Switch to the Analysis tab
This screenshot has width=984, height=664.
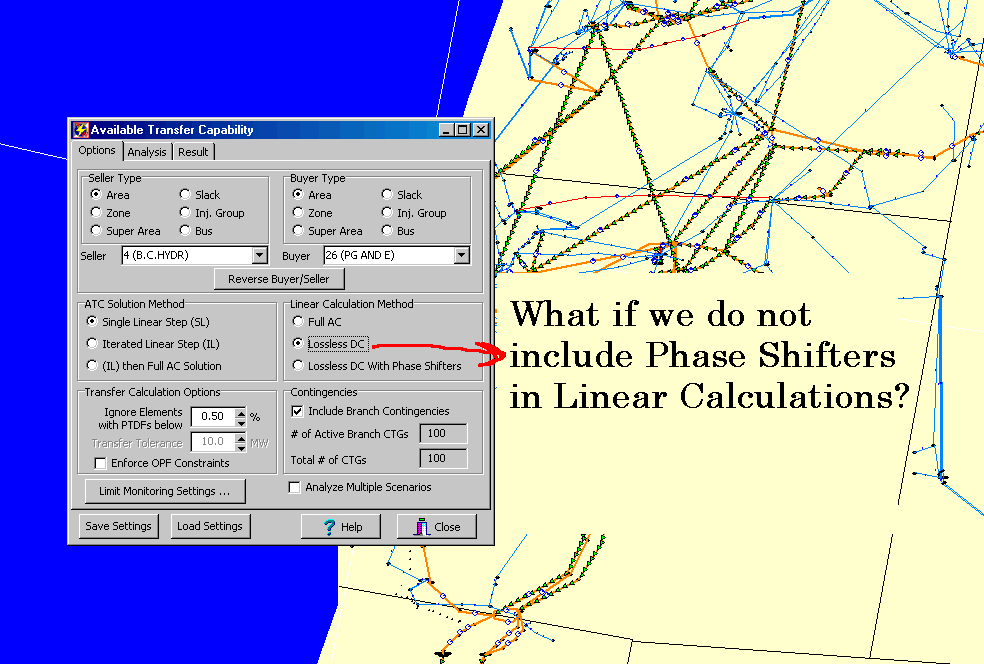tap(147, 152)
